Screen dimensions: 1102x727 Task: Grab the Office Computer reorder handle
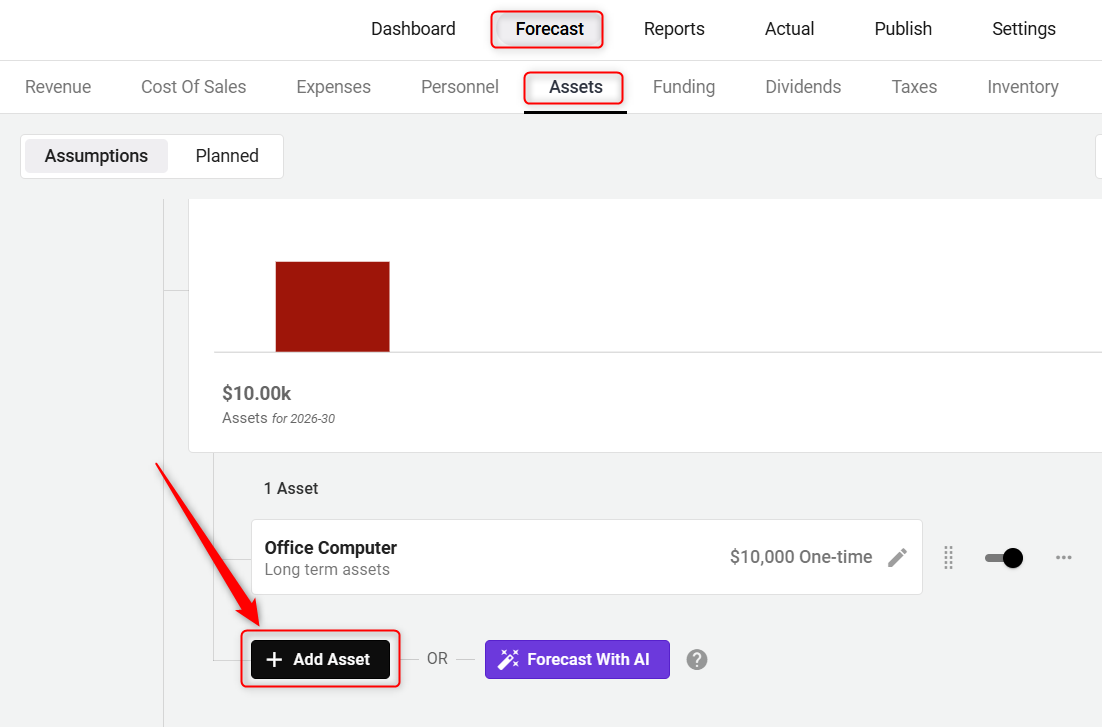[x=948, y=558]
